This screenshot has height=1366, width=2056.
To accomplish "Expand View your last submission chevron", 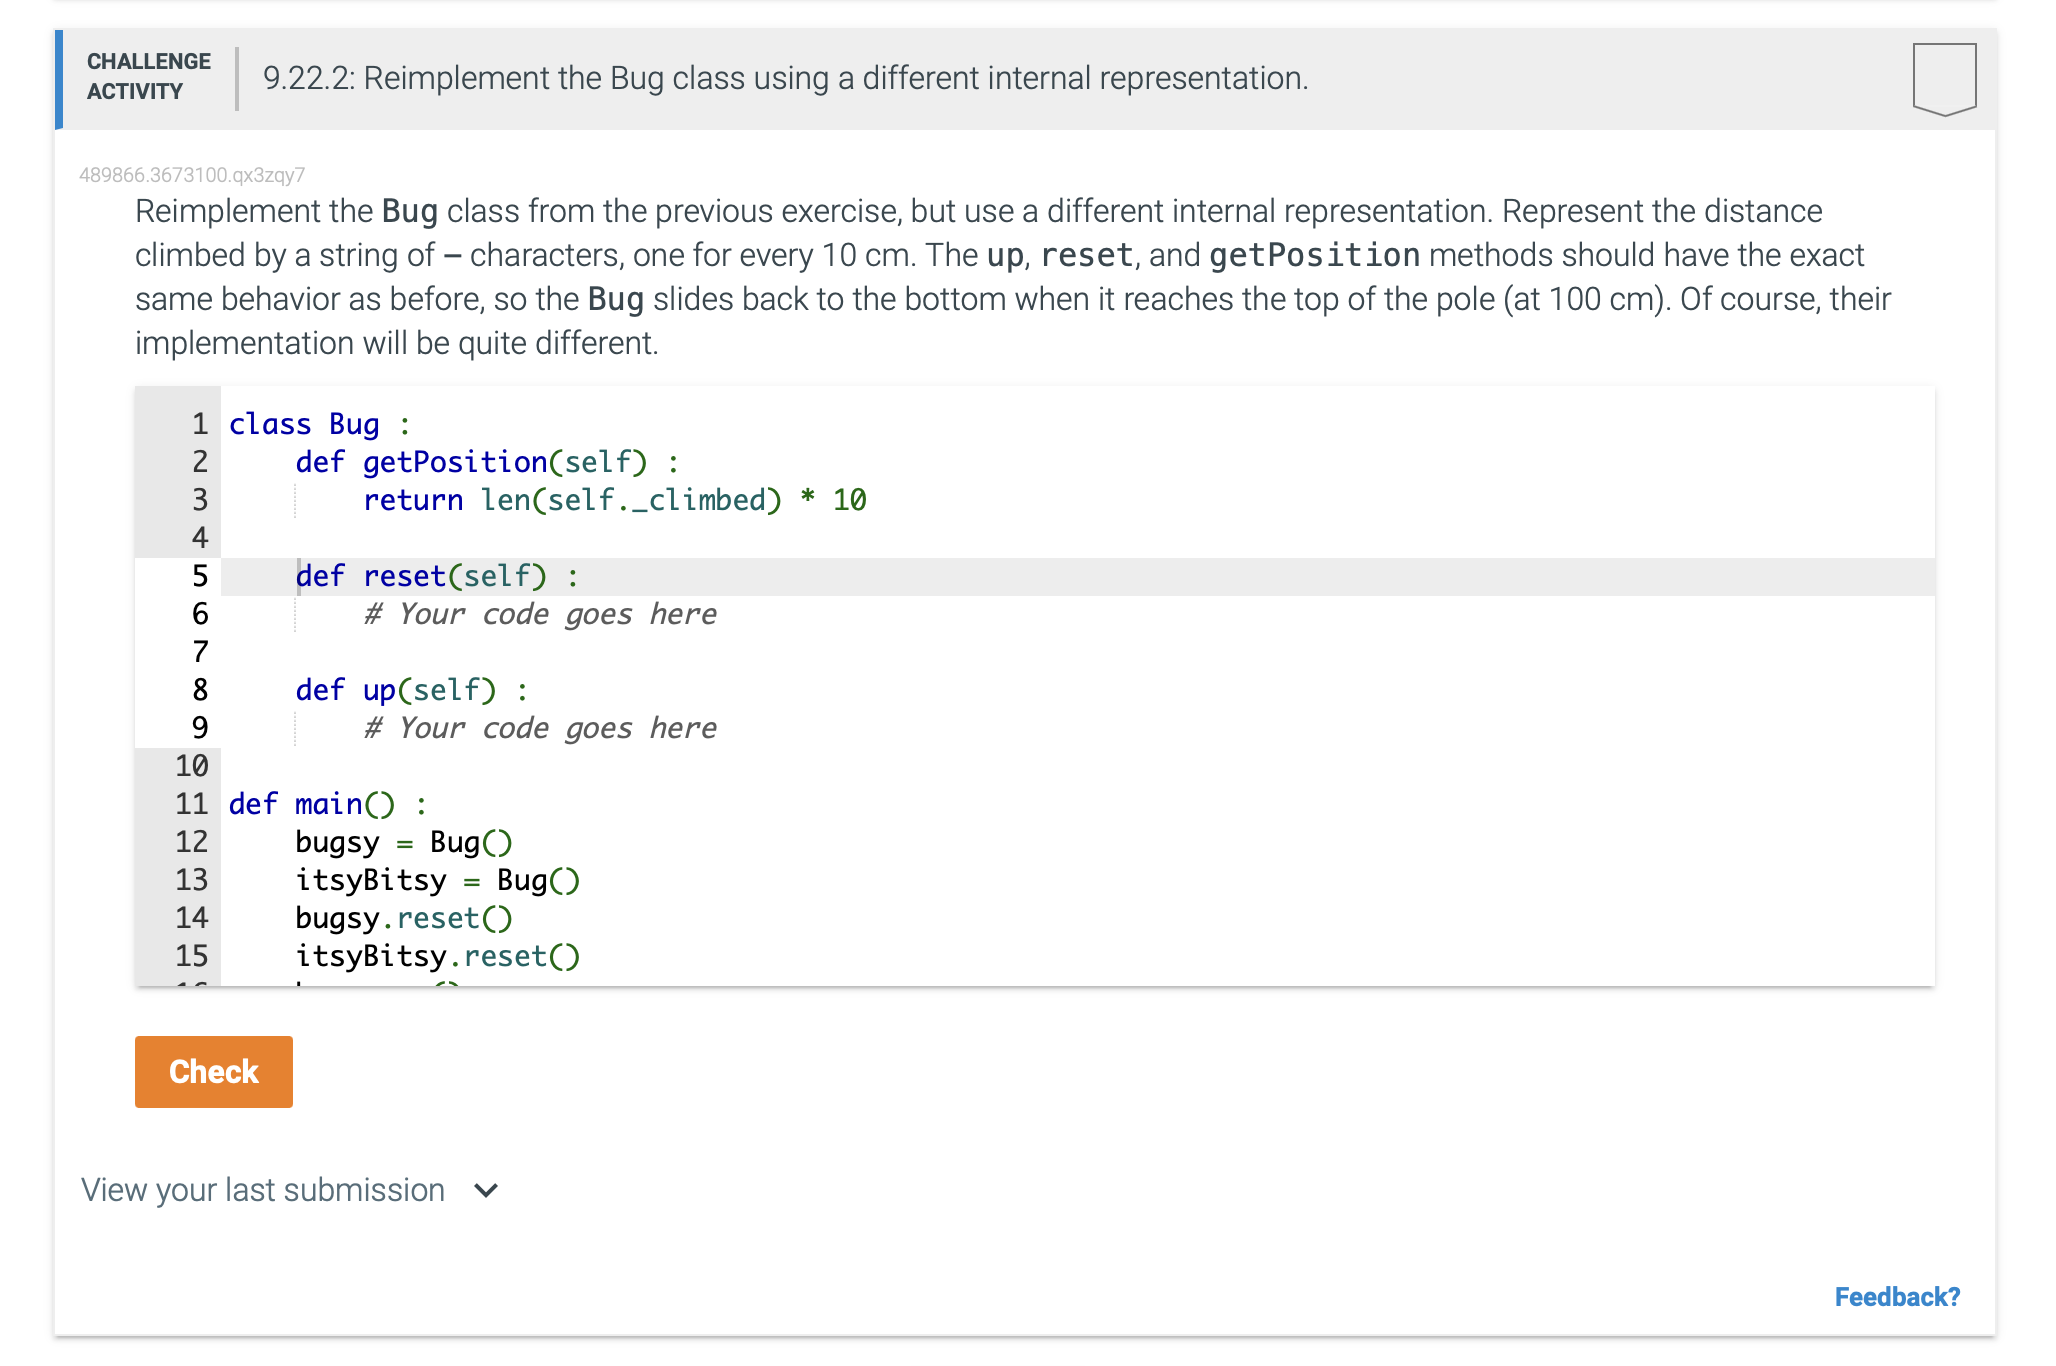I will [486, 1190].
